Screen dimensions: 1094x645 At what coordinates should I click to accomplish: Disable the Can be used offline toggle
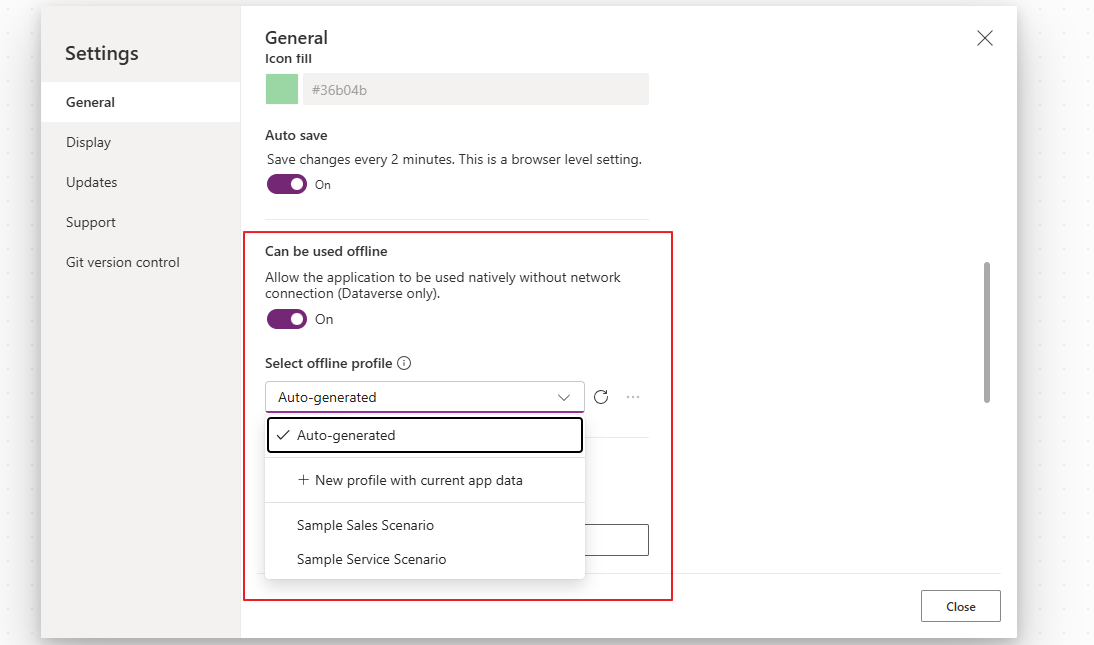point(287,319)
